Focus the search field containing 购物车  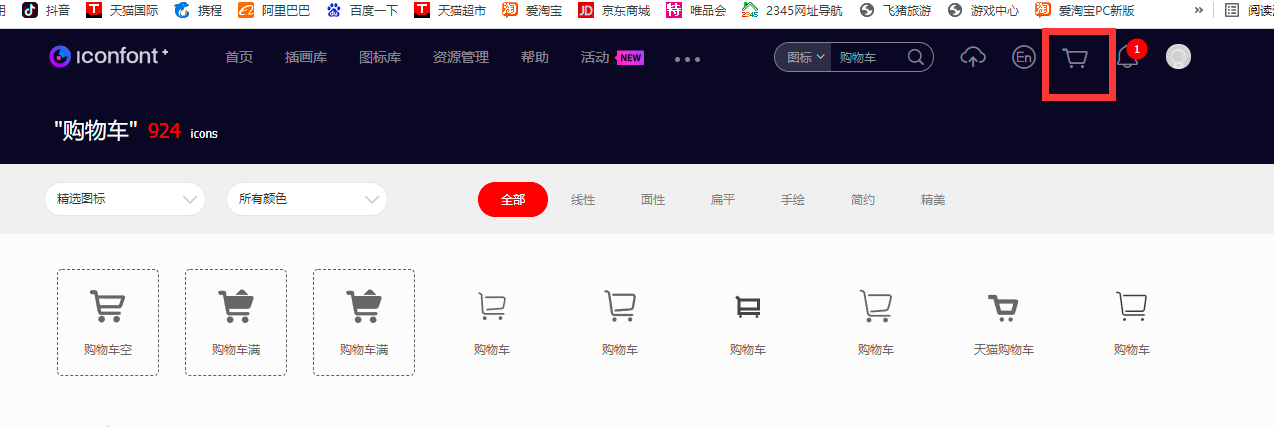tap(869, 57)
